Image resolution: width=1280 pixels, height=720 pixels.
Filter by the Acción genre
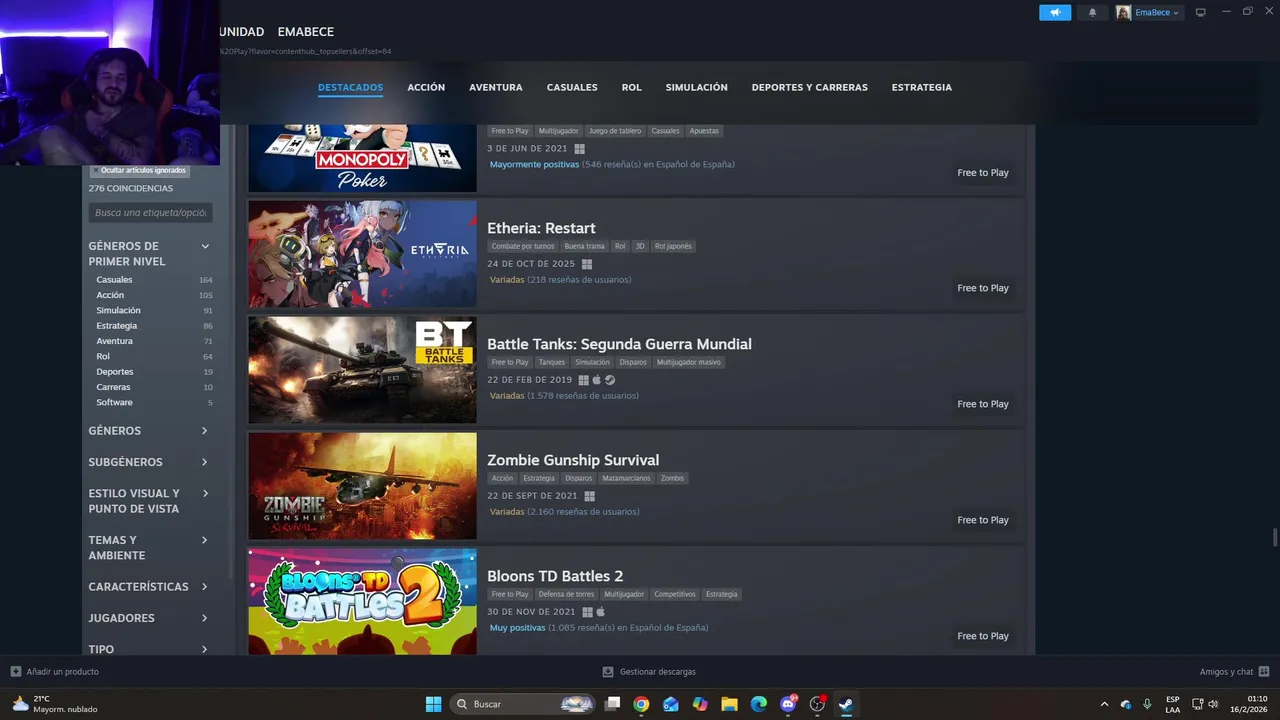click(110, 295)
